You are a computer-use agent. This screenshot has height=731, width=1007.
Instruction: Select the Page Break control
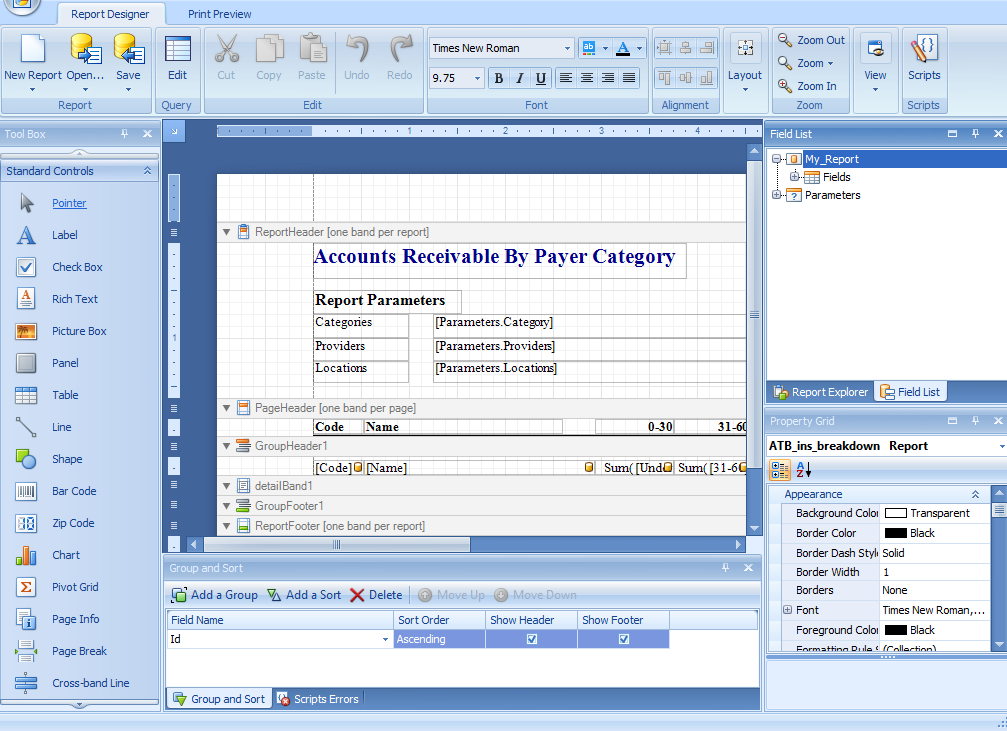79,651
